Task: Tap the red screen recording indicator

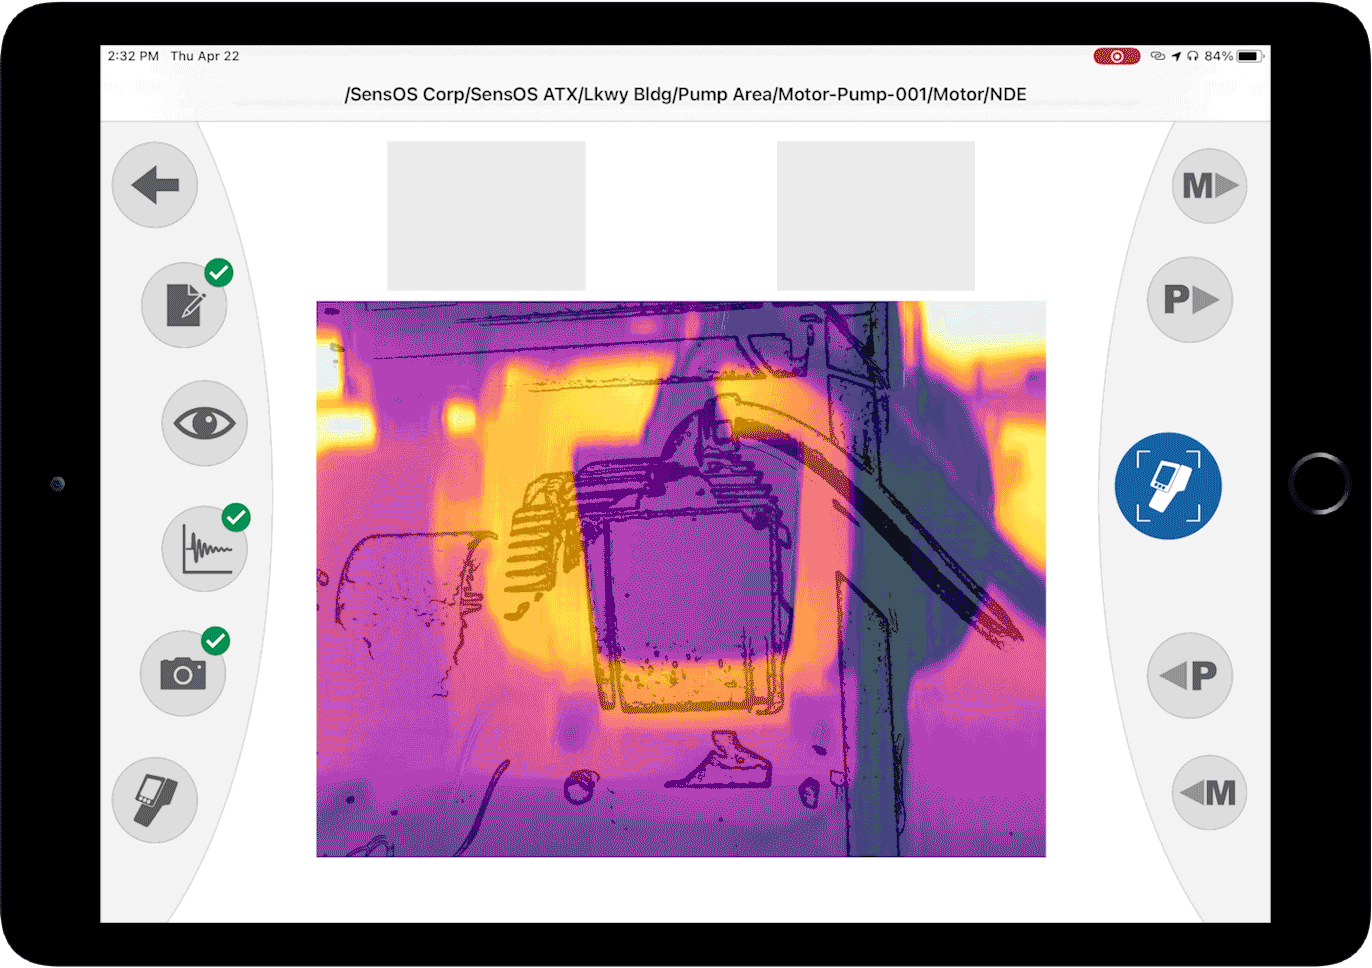Action: pos(1116,56)
